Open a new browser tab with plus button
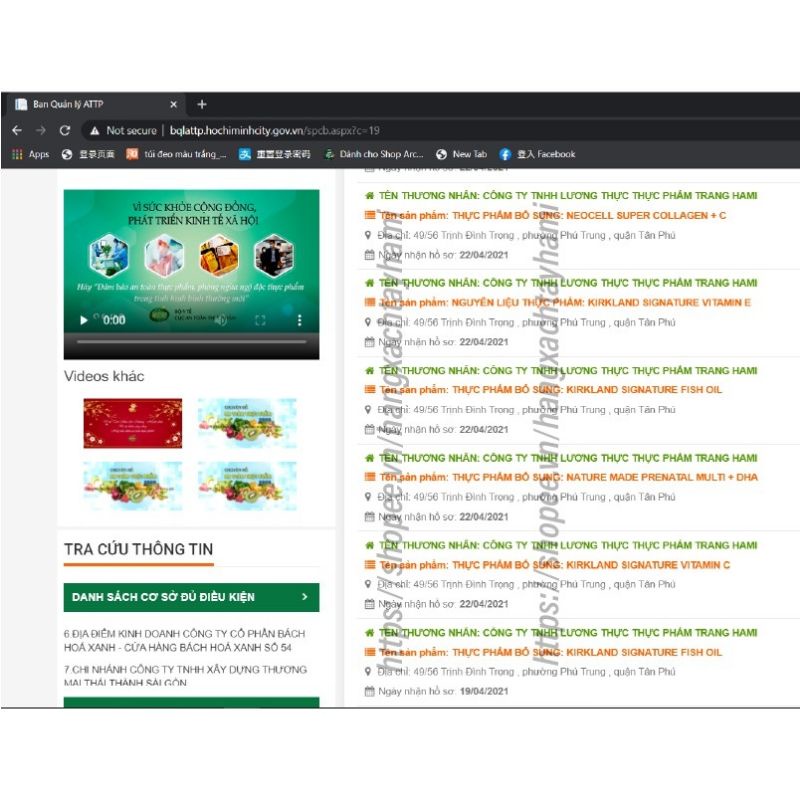 pyautogui.click(x=201, y=104)
